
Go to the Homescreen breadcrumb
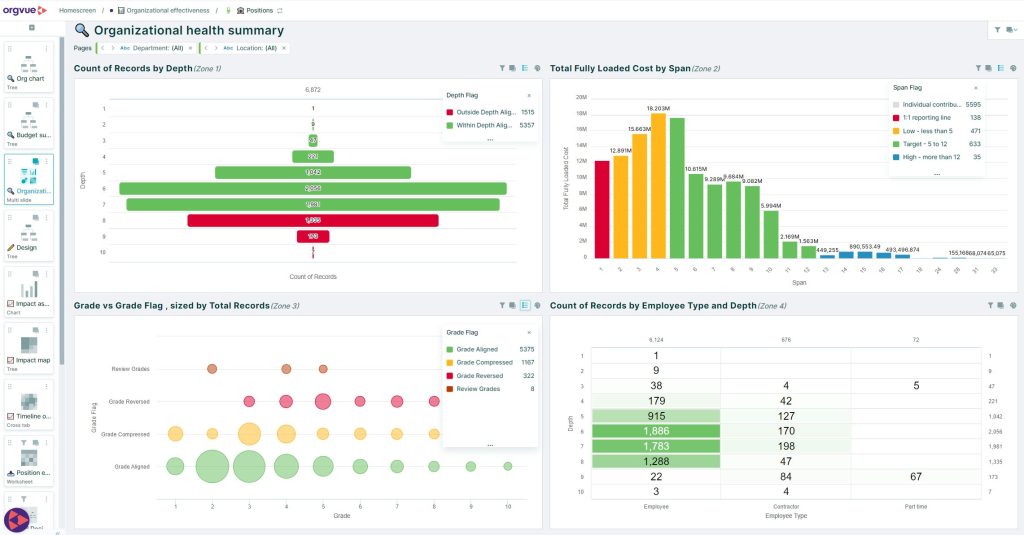pos(77,10)
